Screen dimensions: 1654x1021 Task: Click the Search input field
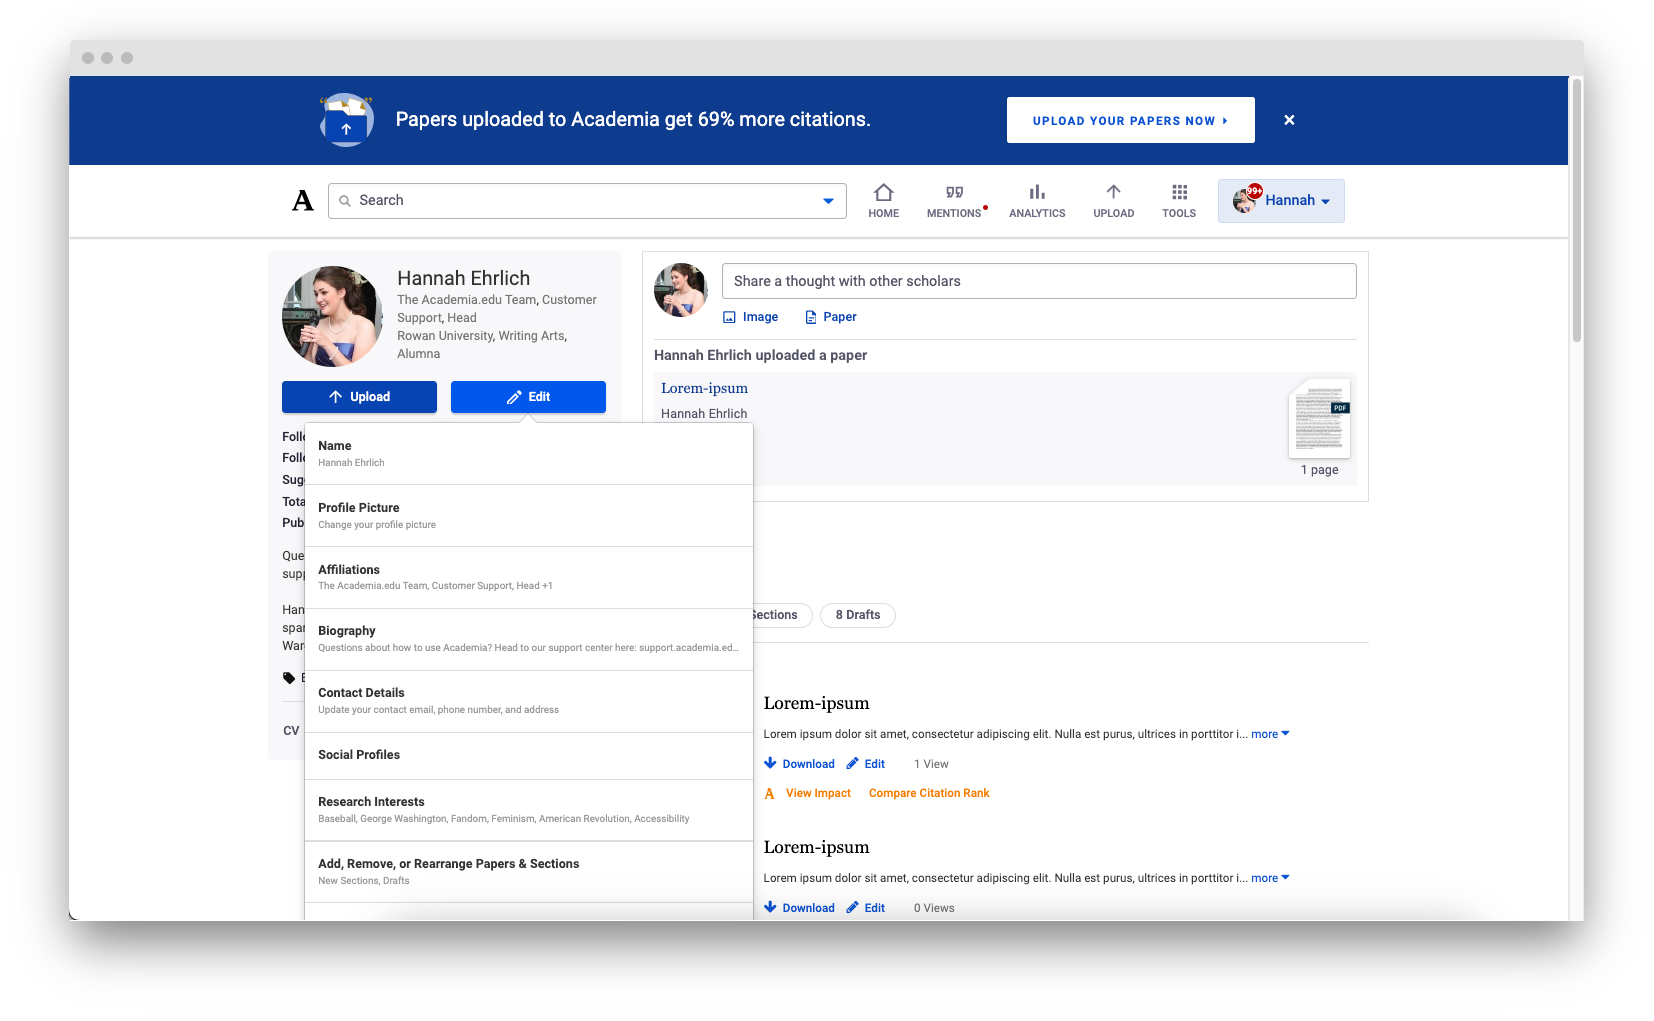[x=587, y=201]
